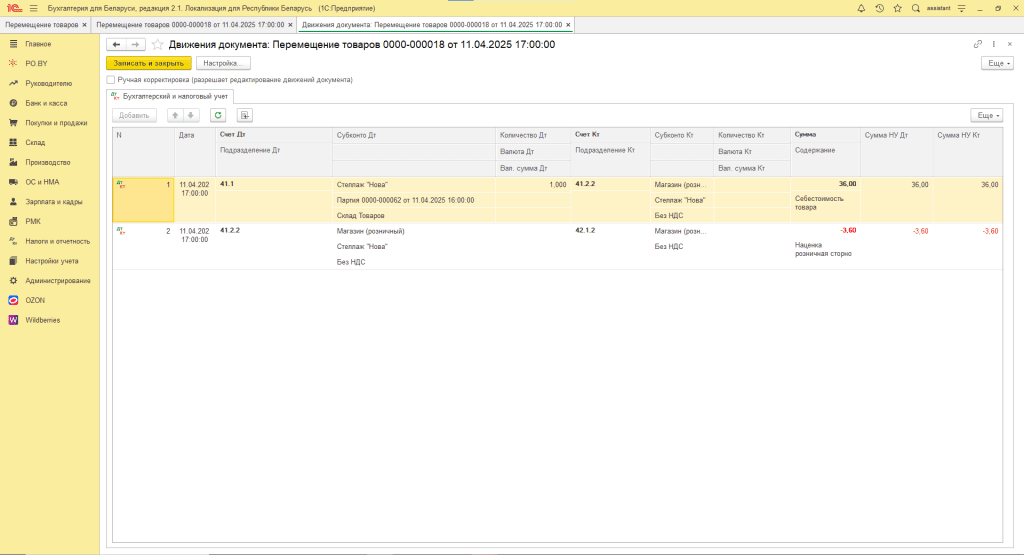This screenshot has height=555, width=1024.
Task: Click the back navigation arrow
Action: coord(116,45)
